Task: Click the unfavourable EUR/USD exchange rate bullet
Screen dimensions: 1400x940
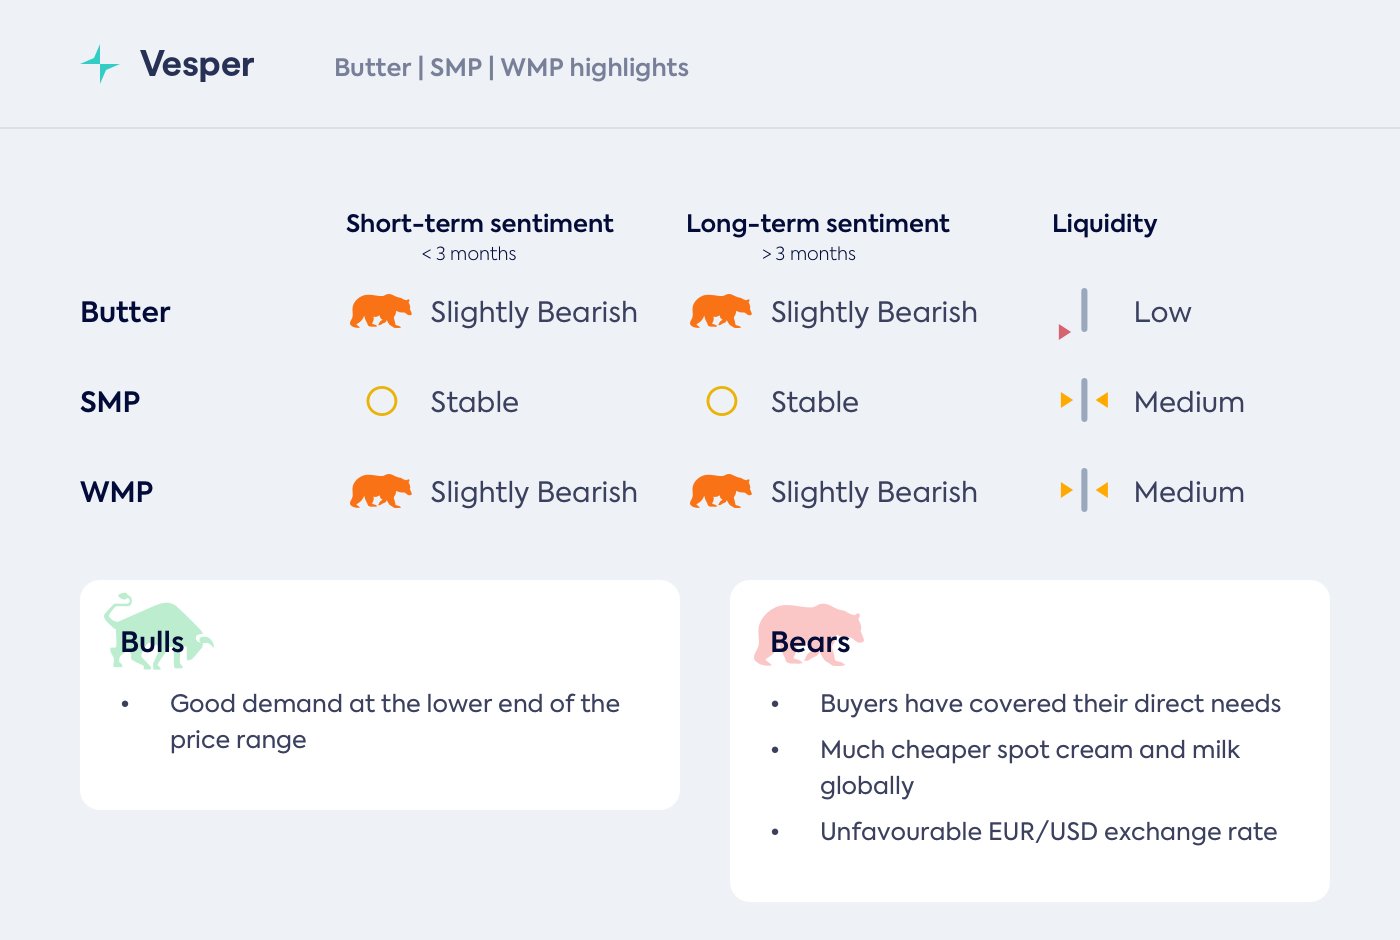Action: tap(1048, 832)
